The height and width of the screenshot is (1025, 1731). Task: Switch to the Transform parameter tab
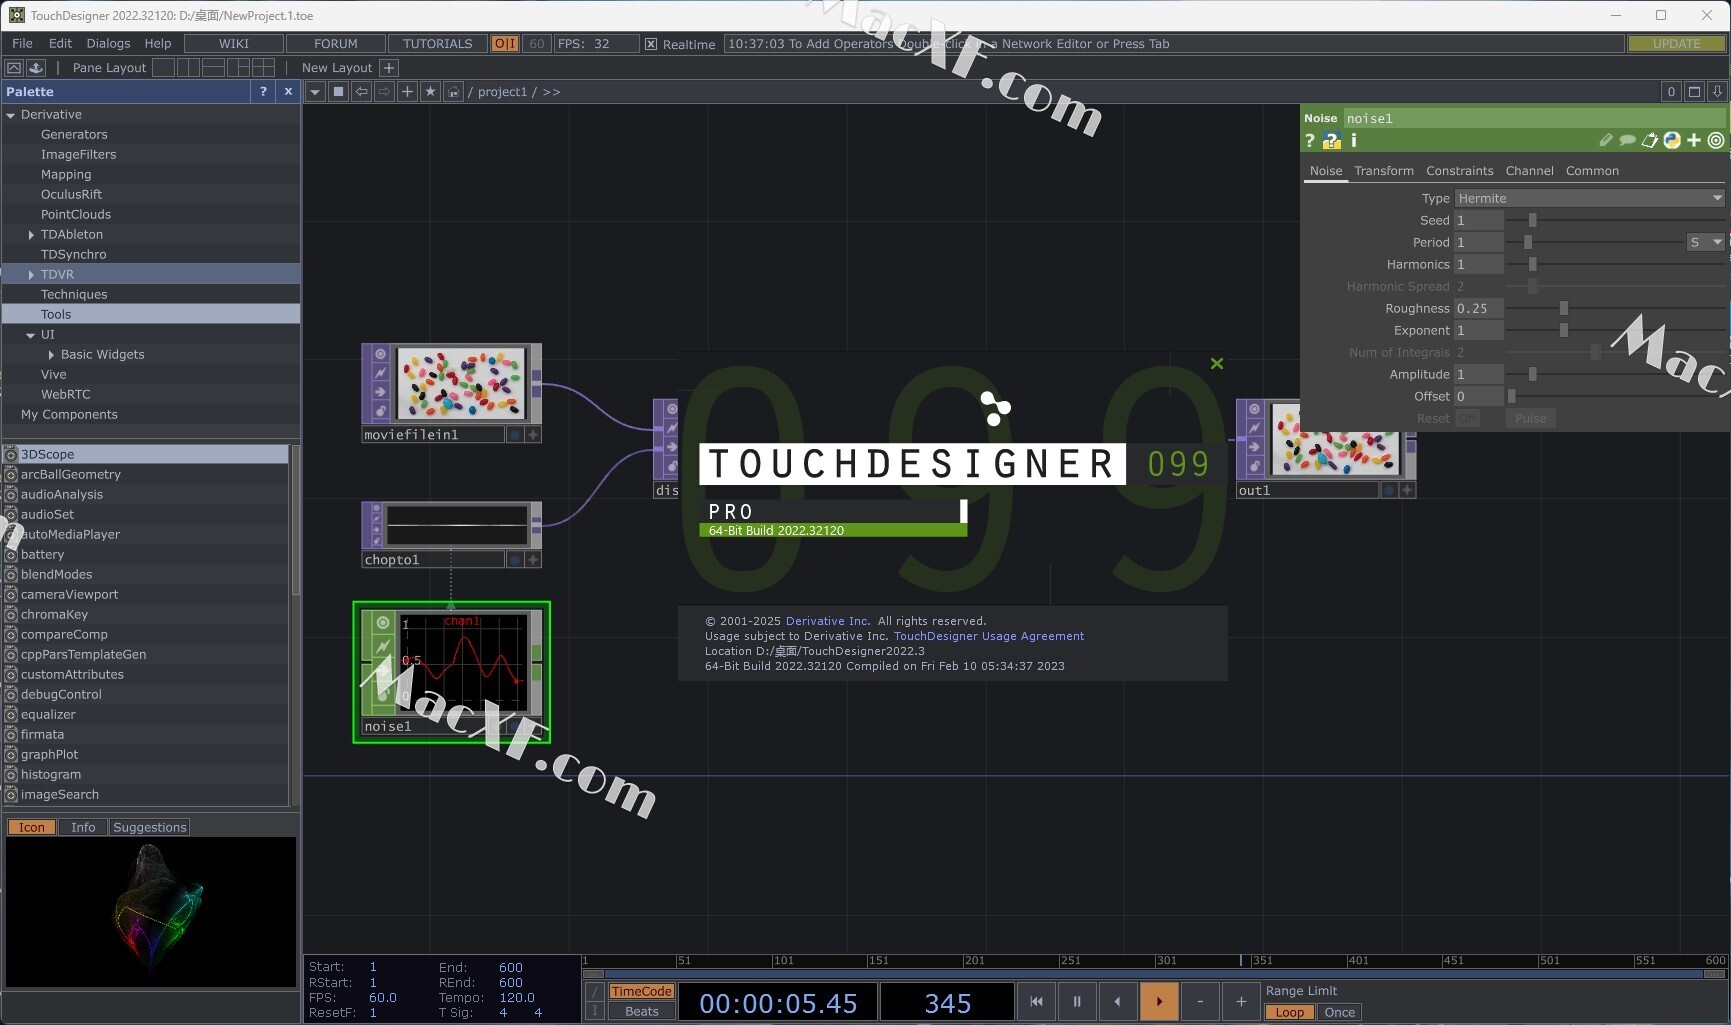coord(1384,171)
